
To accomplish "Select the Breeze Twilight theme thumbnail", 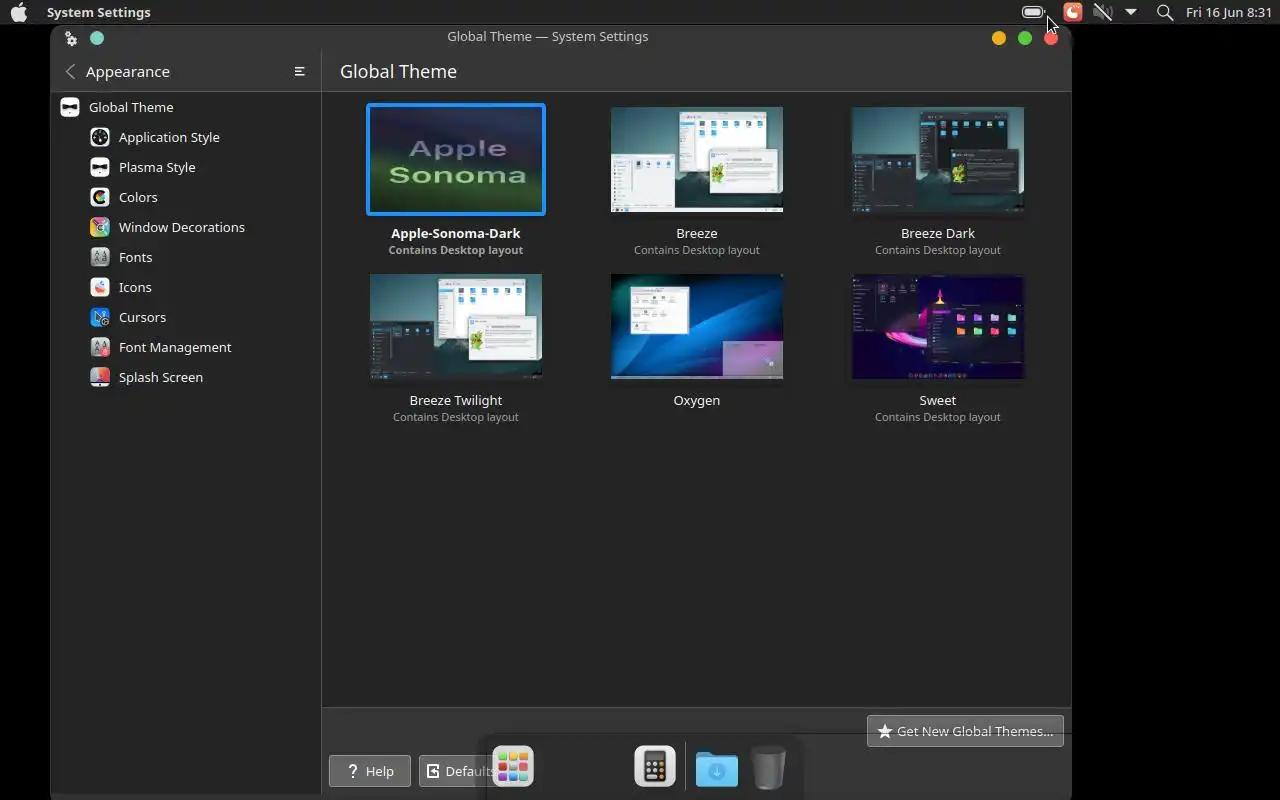I will (456, 326).
